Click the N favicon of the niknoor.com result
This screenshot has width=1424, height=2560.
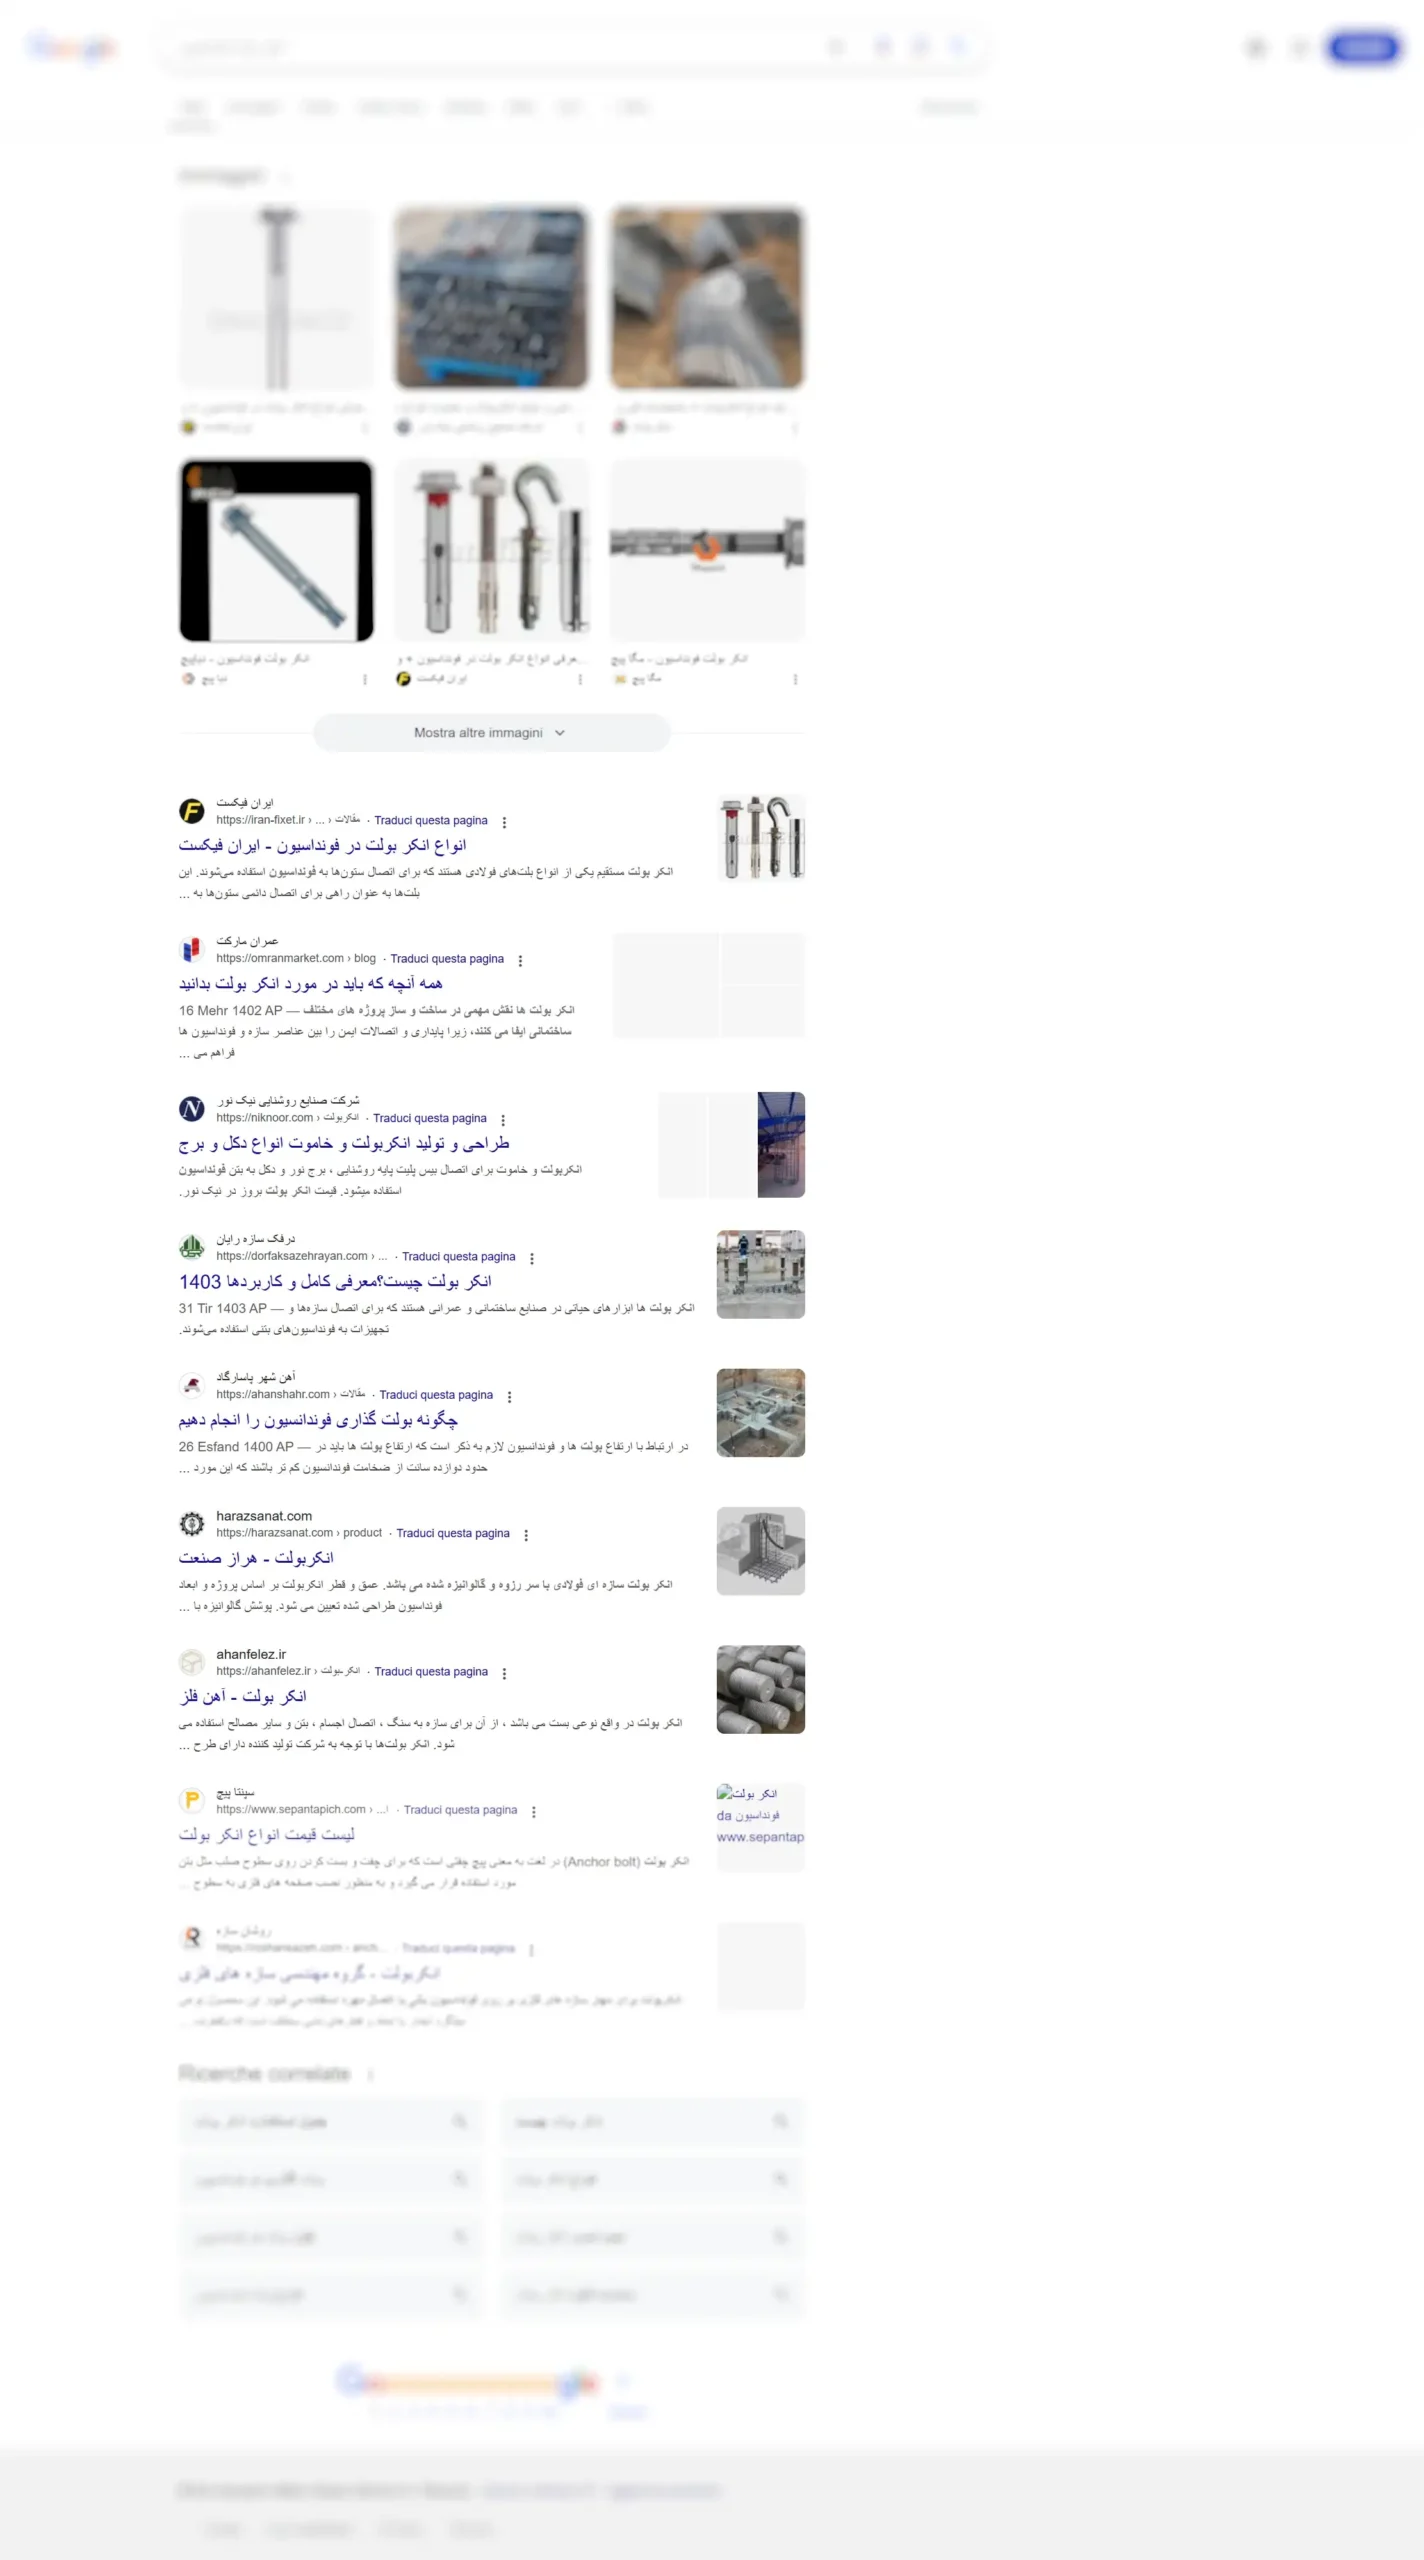[x=192, y=1109]
